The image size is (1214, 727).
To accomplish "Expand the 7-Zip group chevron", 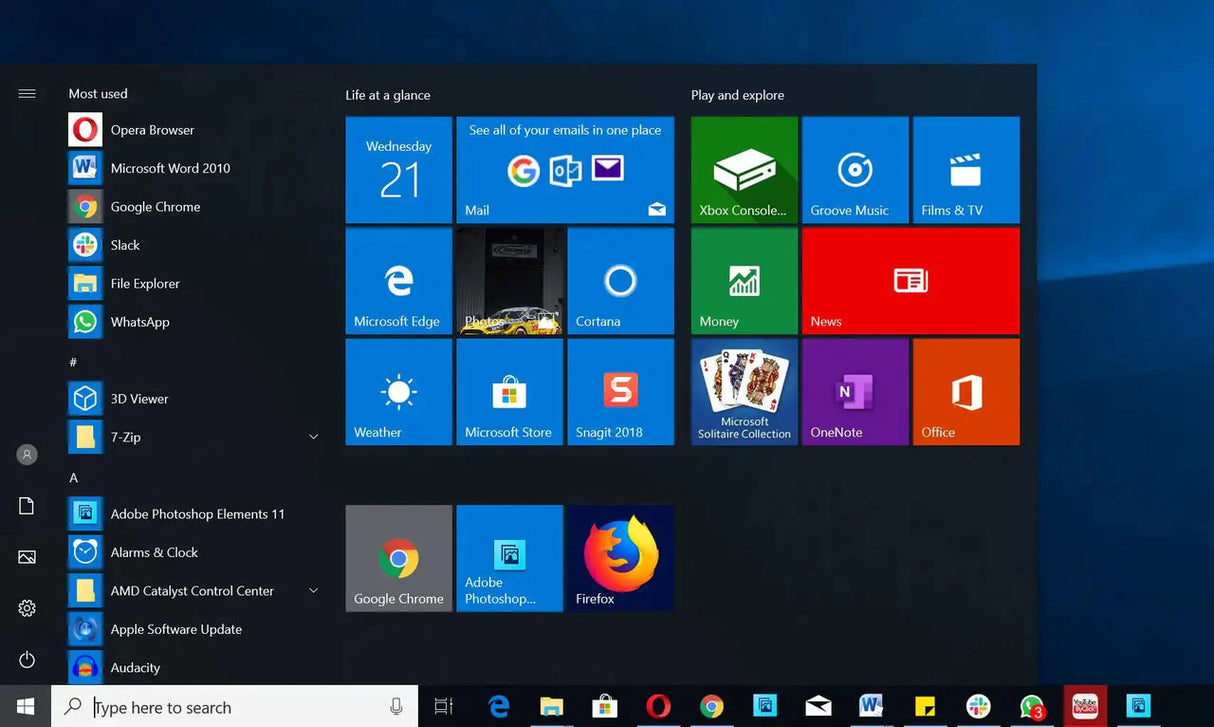I will [313, 437].
